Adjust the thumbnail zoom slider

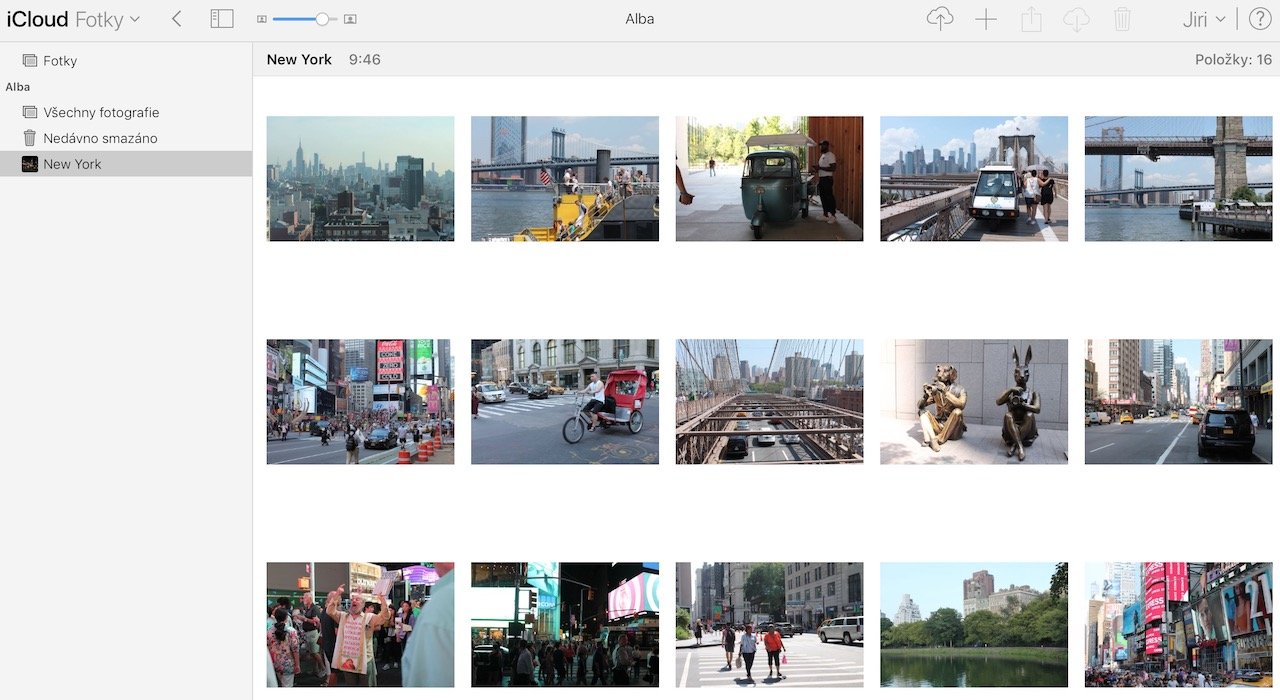[305, 19]
